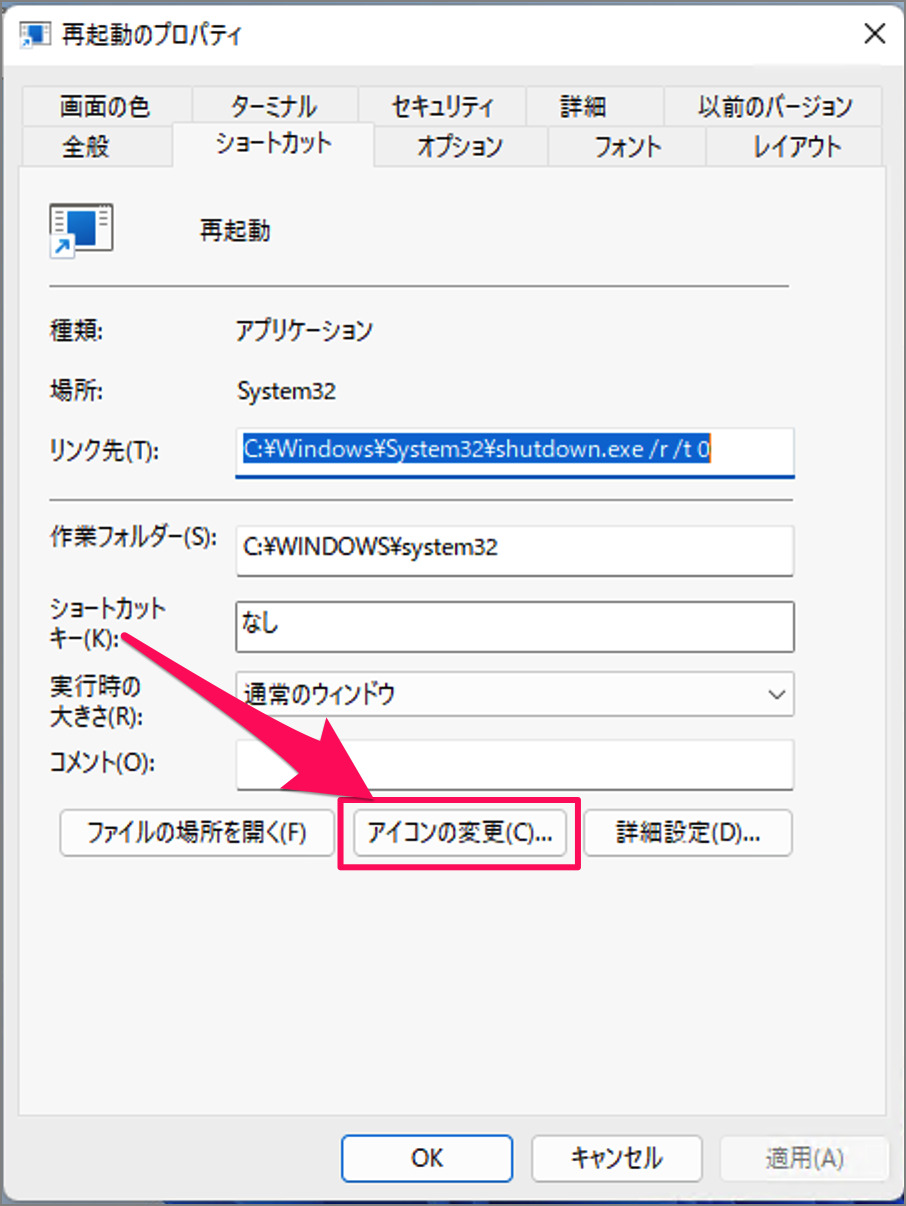Image resolution: width=906 pixels, height=1206 pixels.
Task: Click the コメント(O): label
Action: tap(103, 764)
